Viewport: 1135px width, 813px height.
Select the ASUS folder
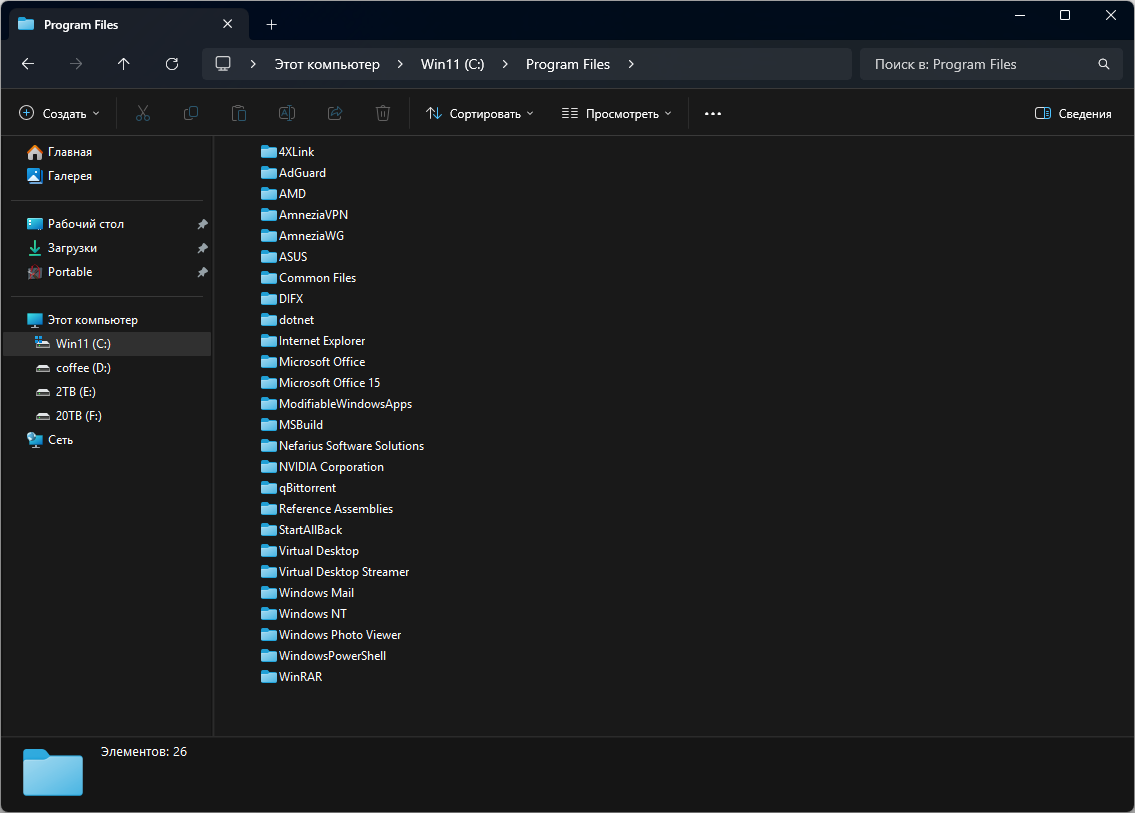coord(284,256)
